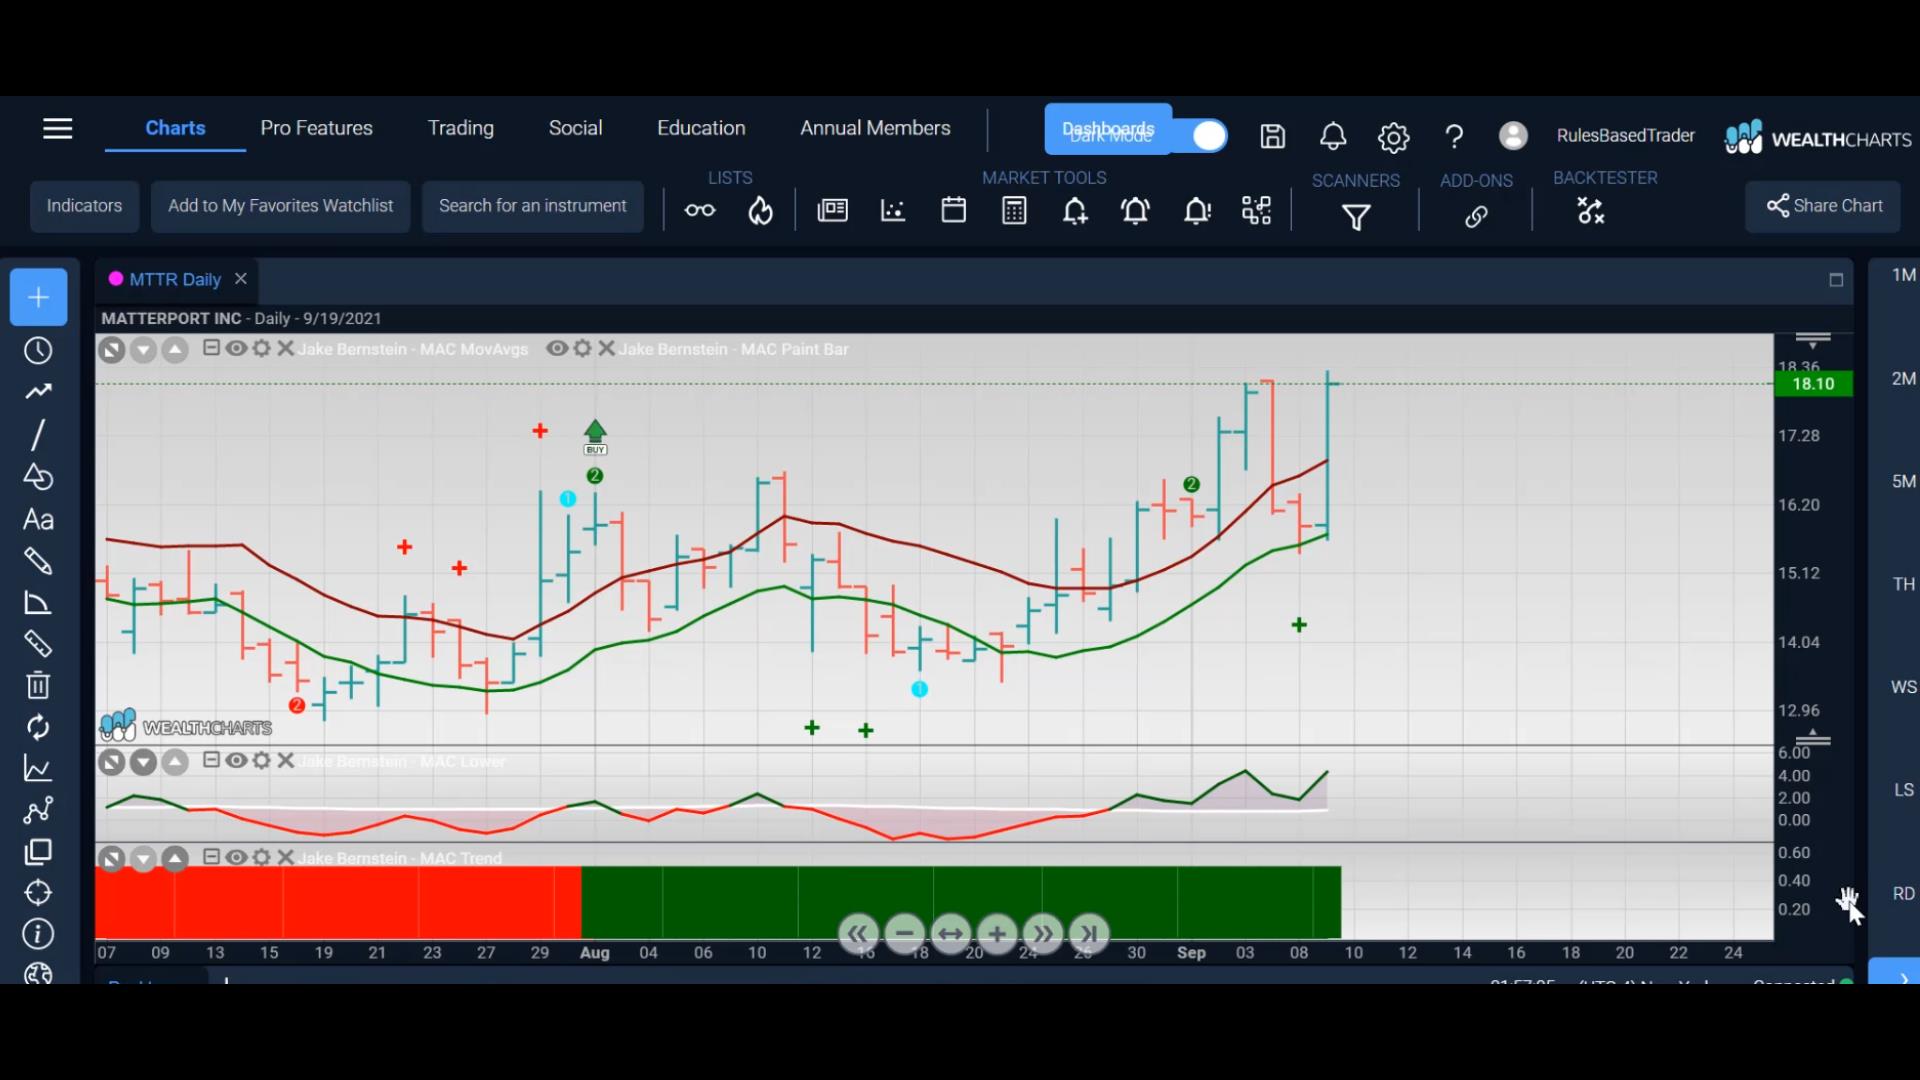Open the Annual Members menu

click(x=875, y=128)
